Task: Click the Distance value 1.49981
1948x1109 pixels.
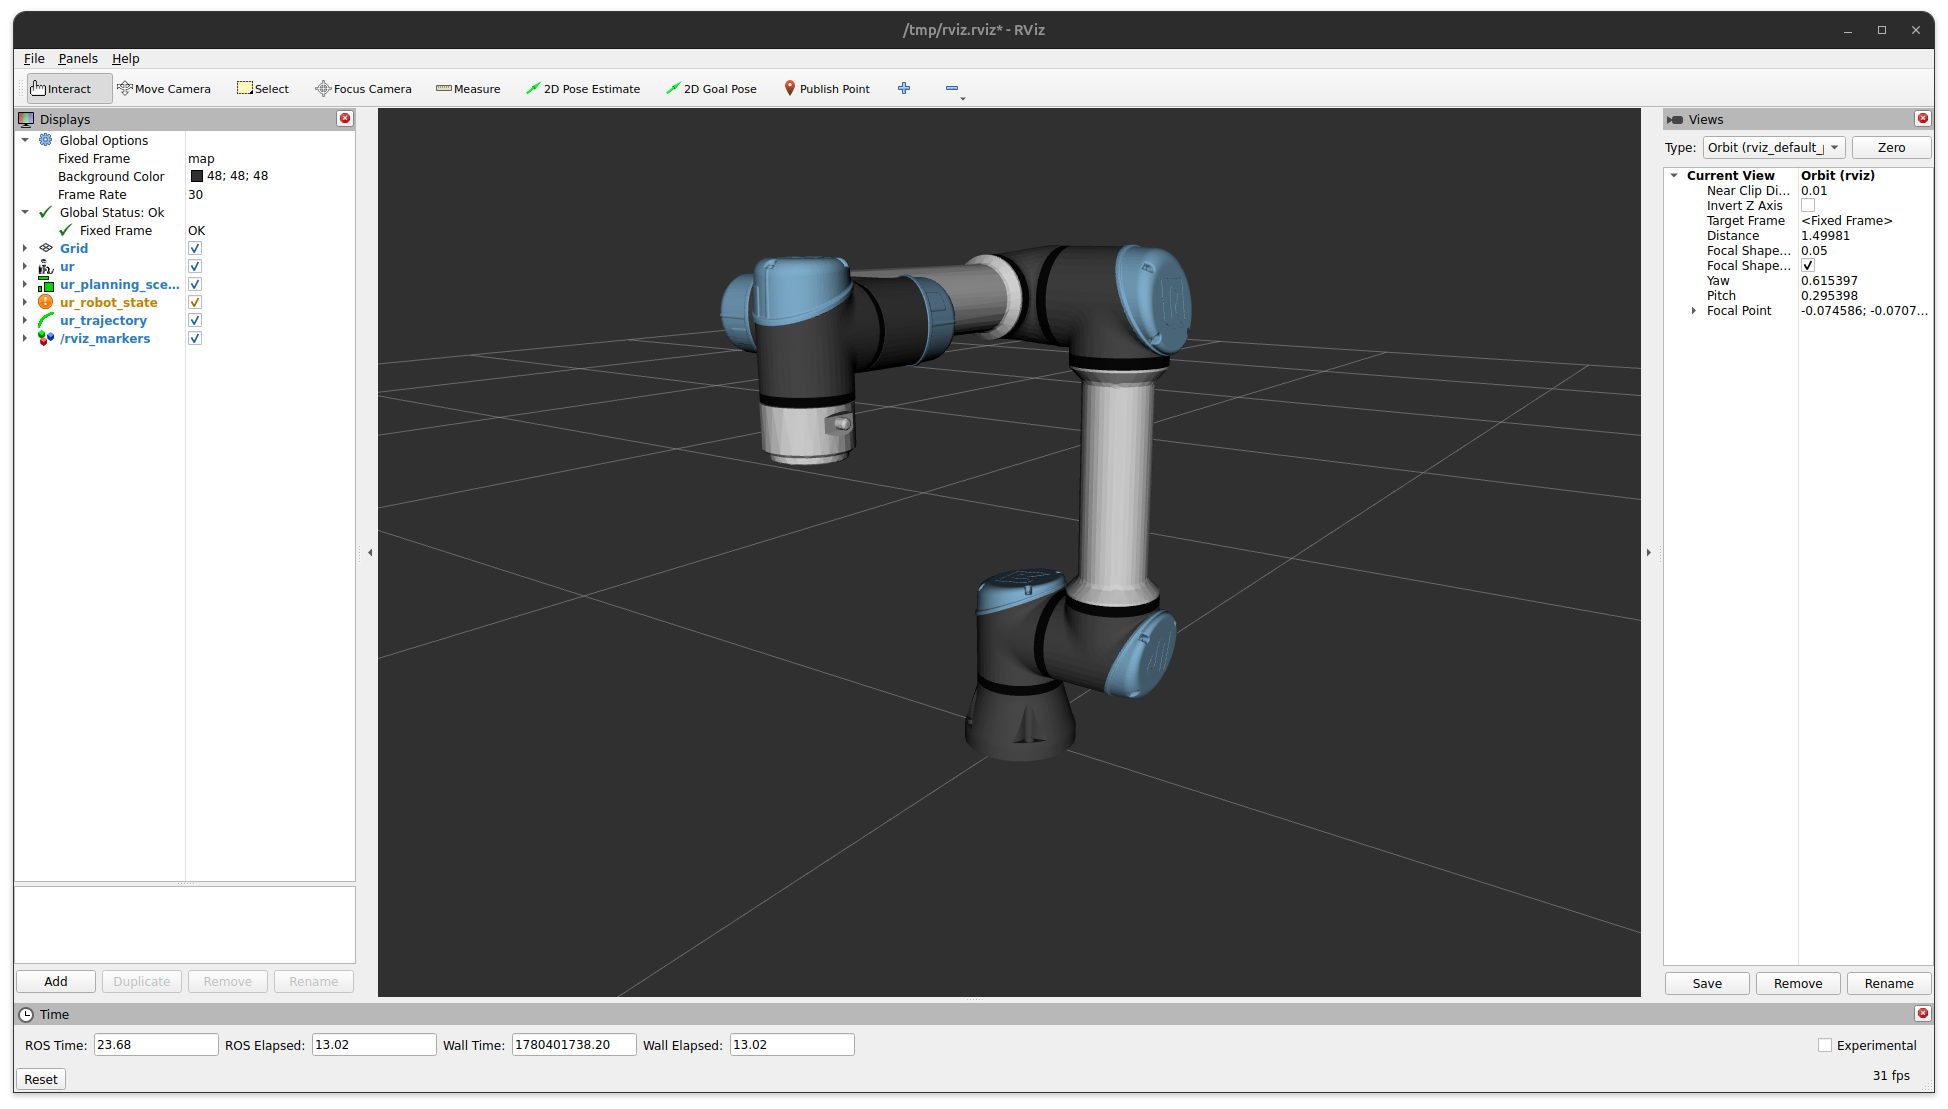Action: 1826,236
